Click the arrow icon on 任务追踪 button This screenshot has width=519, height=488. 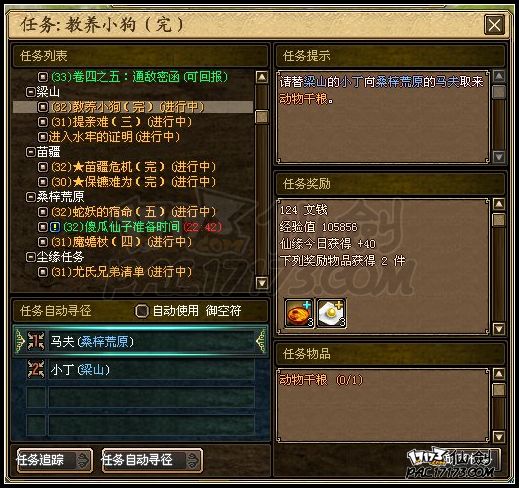[x=82, y=460]
